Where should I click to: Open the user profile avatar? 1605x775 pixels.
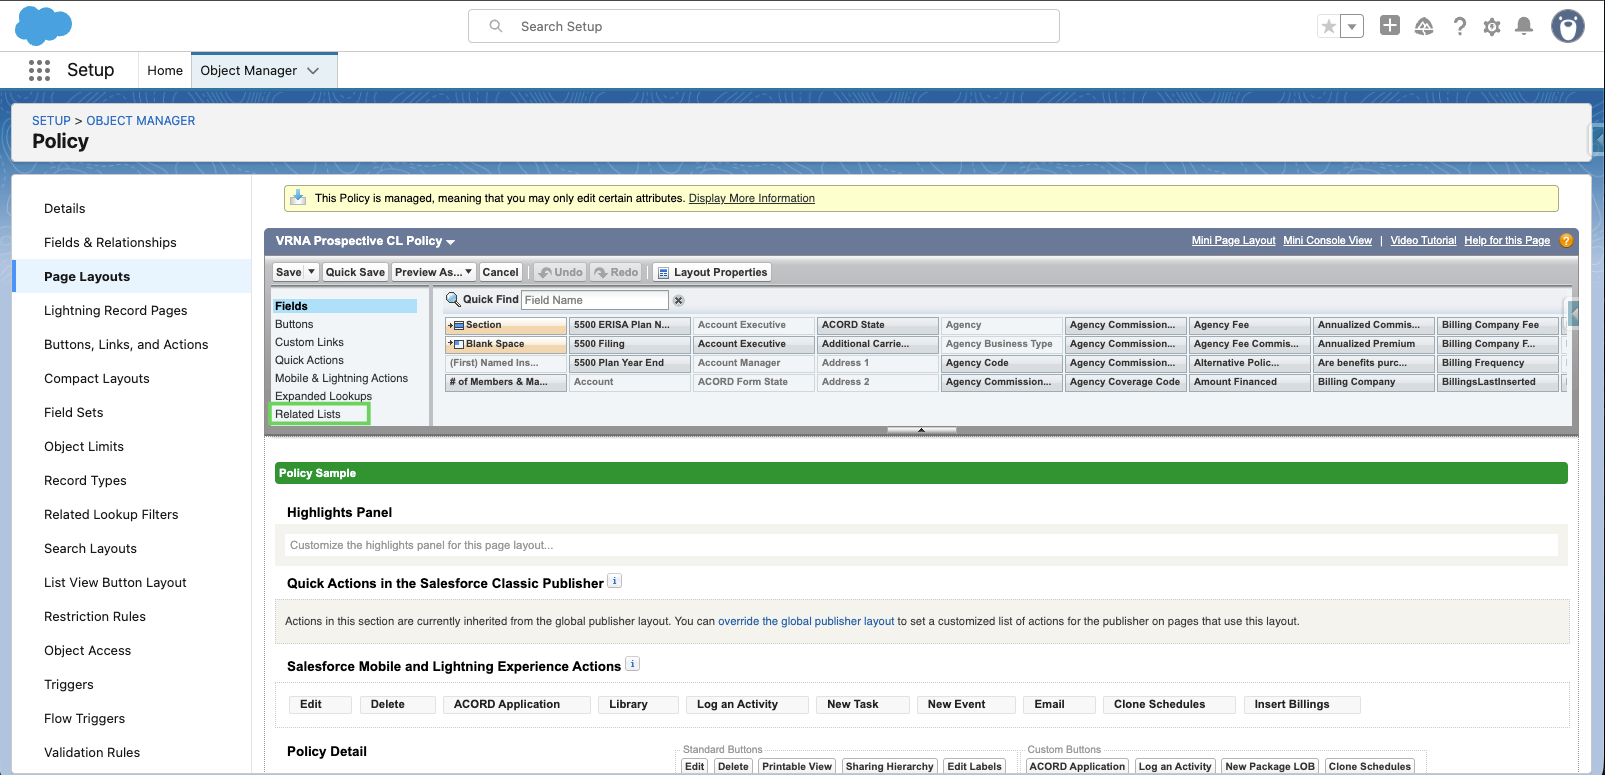pos(1568,26)
